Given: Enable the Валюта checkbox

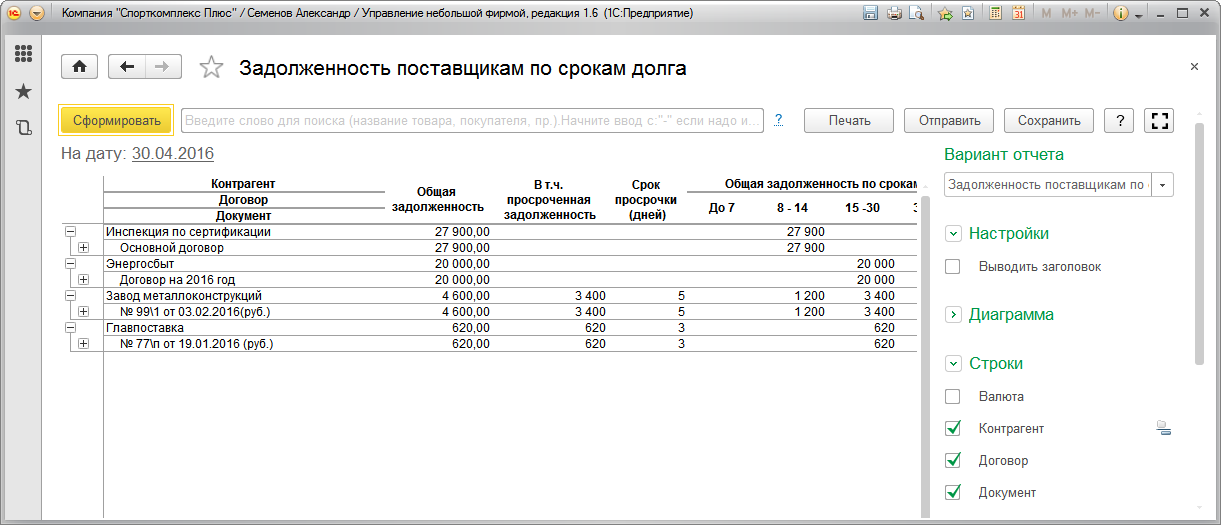Looking at the screenshot, I should (953, 396).
